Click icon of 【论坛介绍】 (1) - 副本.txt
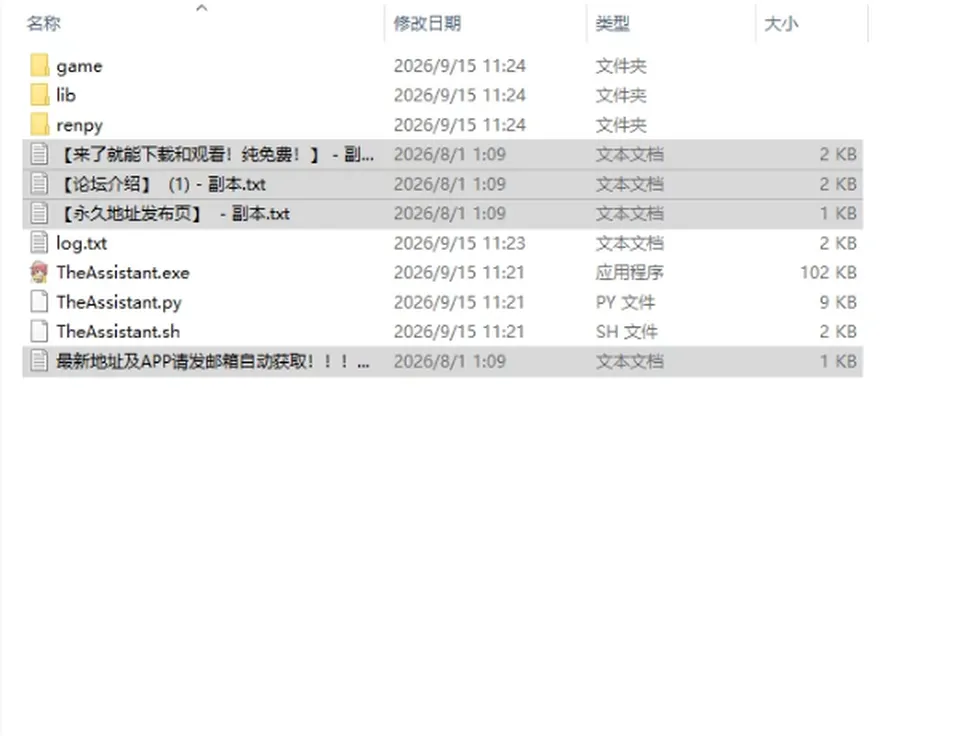 tap(39, 184)
